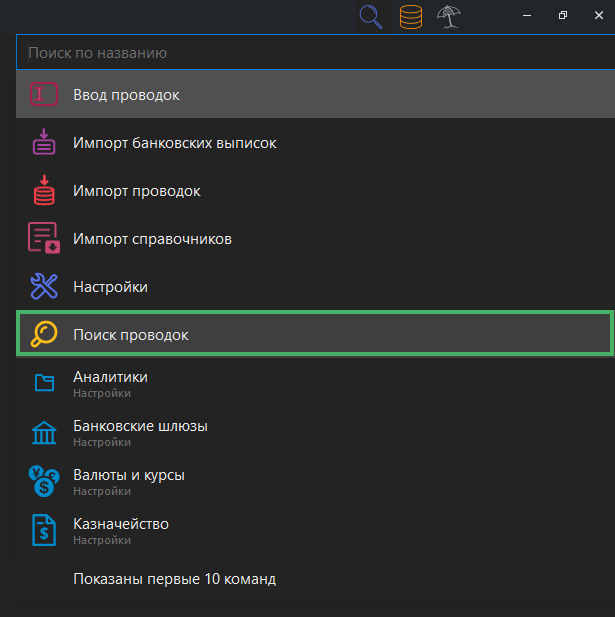Click the magnifier search icon in title bar
This screenshot has height=617, width=615.
pos(371,17)
